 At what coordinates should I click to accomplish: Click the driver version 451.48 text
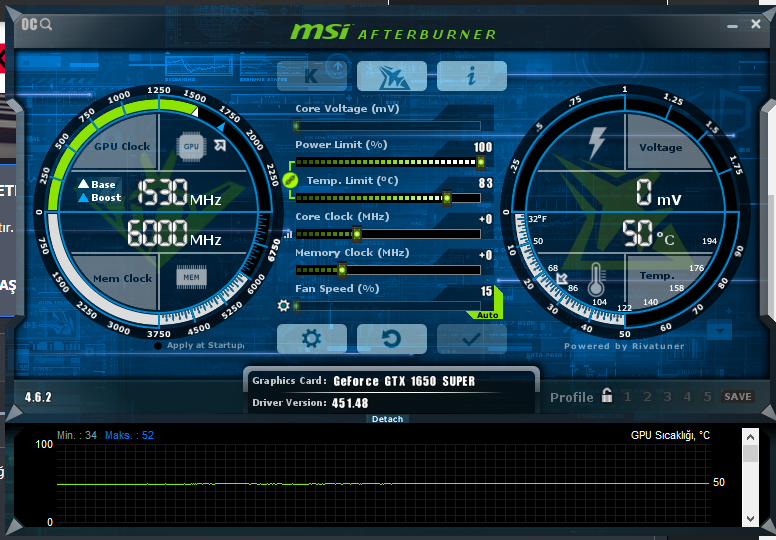click(x=350, y=403)
